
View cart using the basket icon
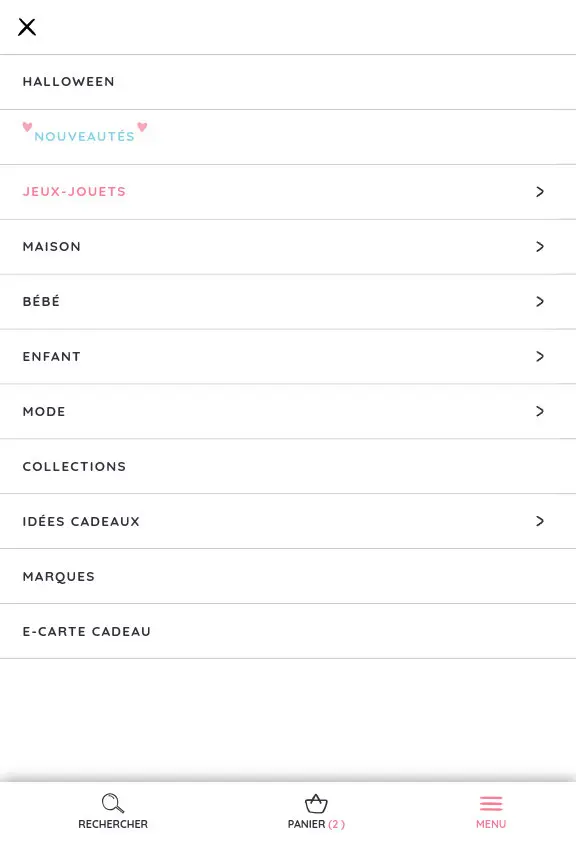coord(316,803)
